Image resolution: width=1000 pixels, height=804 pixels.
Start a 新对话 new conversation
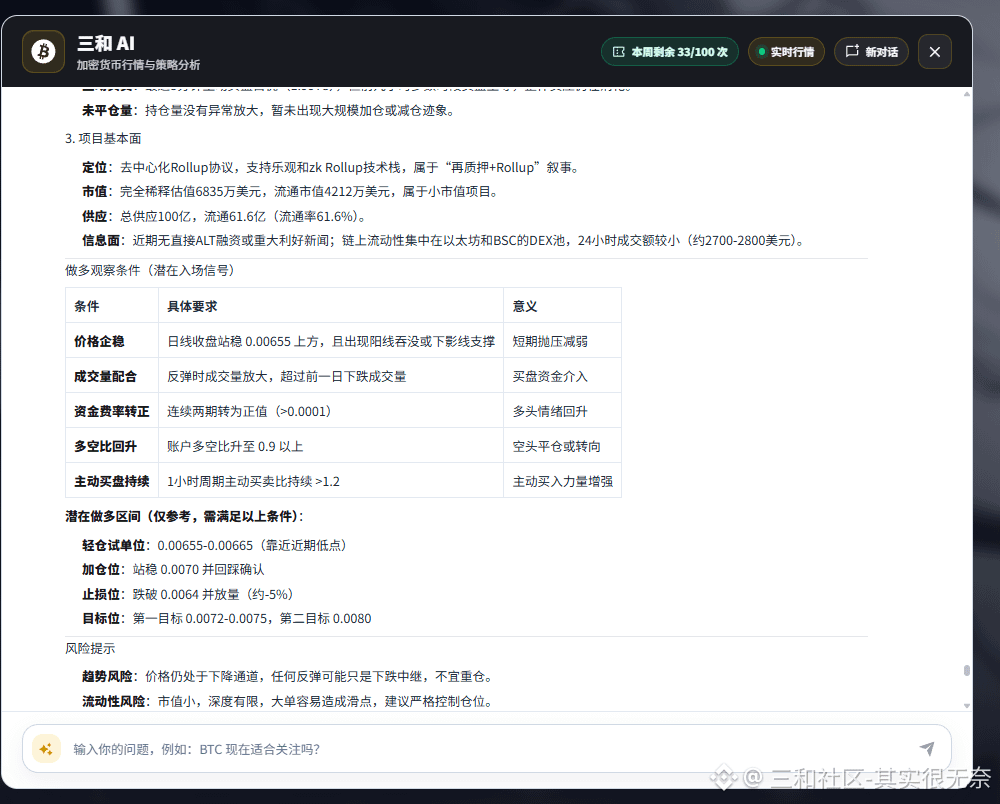(871, 52)
